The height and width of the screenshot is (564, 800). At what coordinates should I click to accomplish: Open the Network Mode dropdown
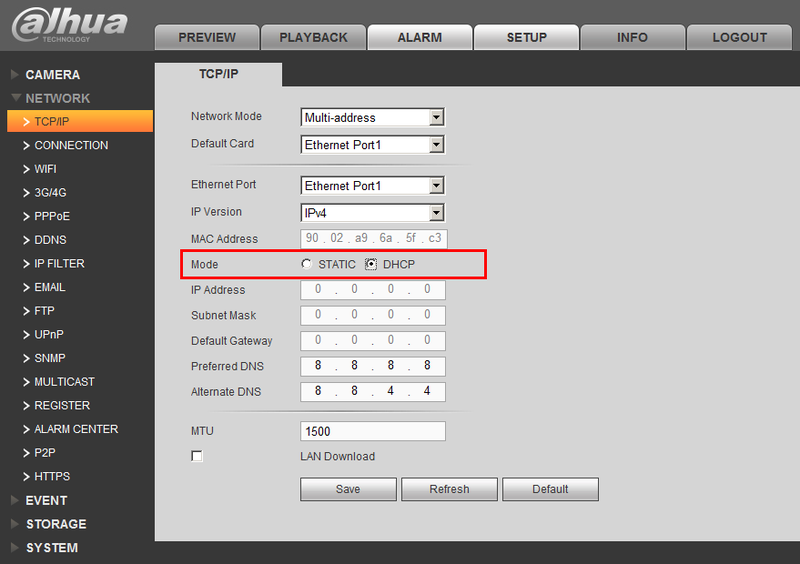click(x=372, y=118)
